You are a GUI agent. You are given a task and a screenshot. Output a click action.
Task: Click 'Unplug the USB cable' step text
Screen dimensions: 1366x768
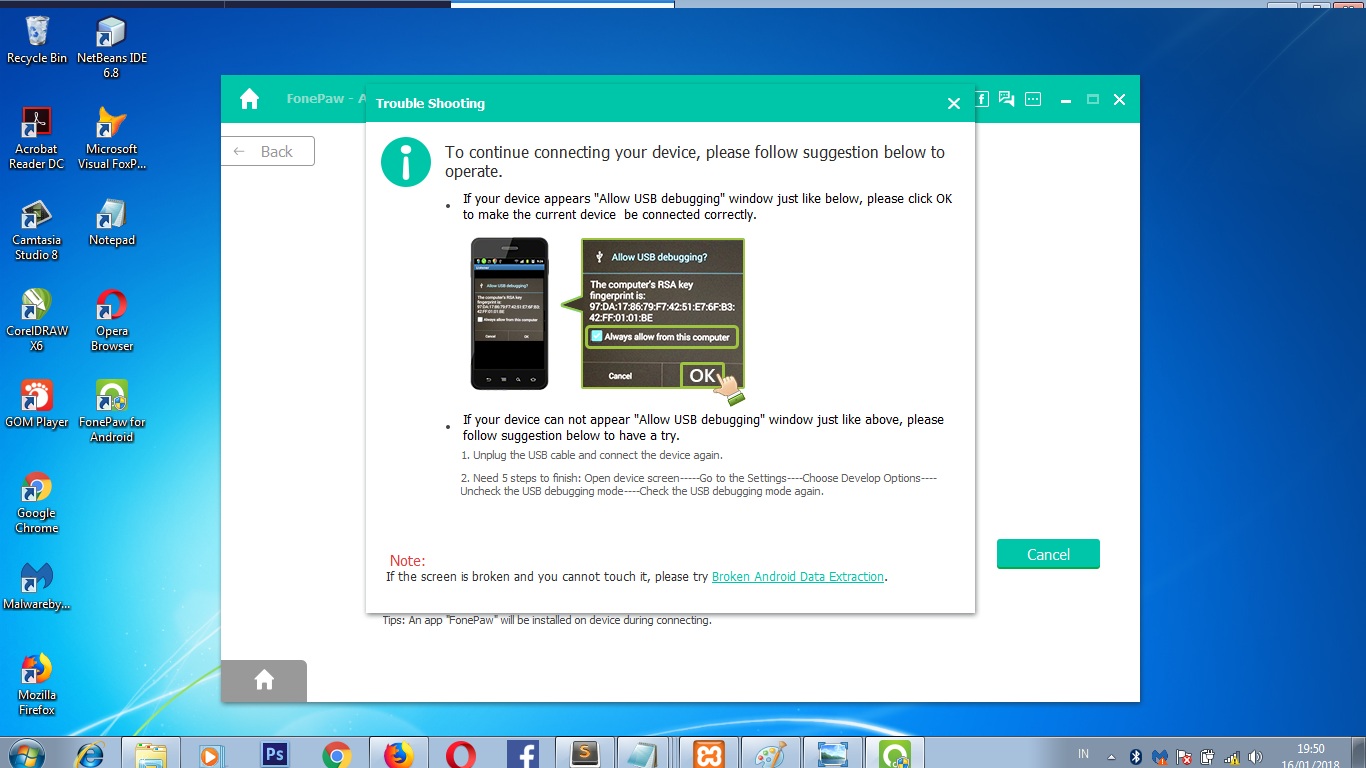point(591,455)
